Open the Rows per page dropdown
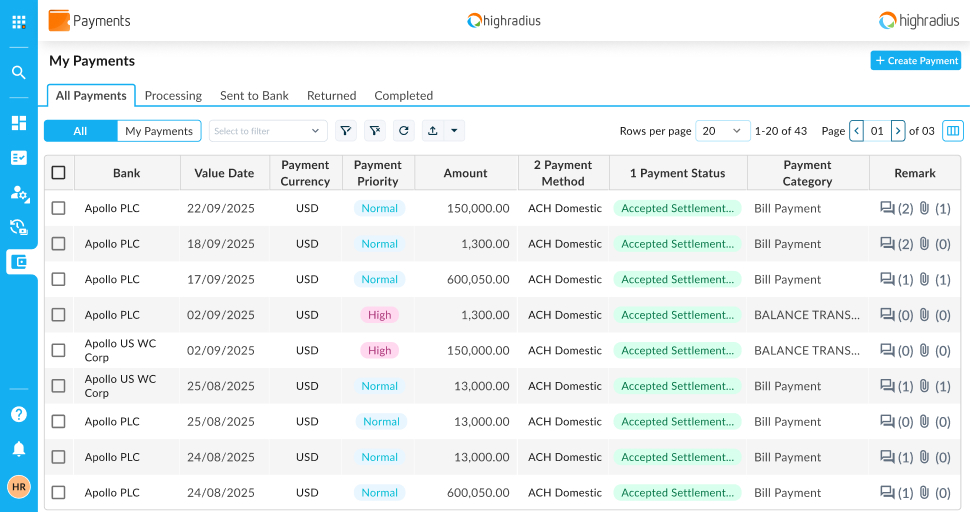 (722, 131)
